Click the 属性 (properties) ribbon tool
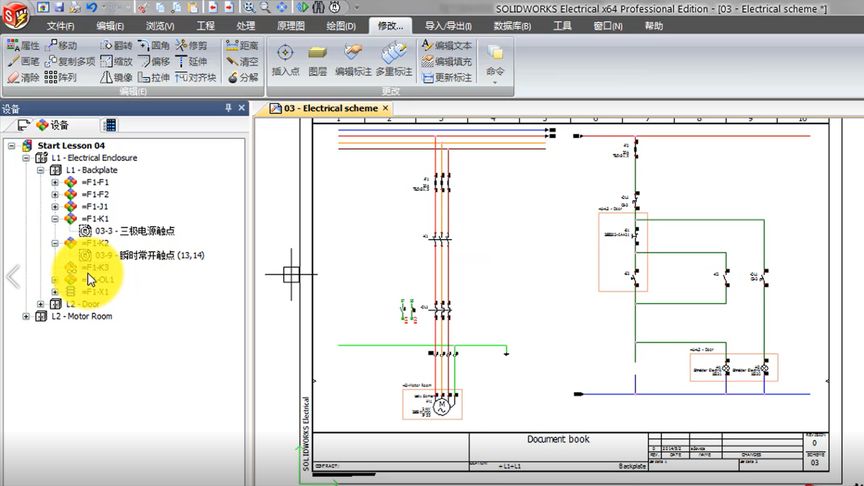This screenshot has height=486, width=864. point(23,45)
